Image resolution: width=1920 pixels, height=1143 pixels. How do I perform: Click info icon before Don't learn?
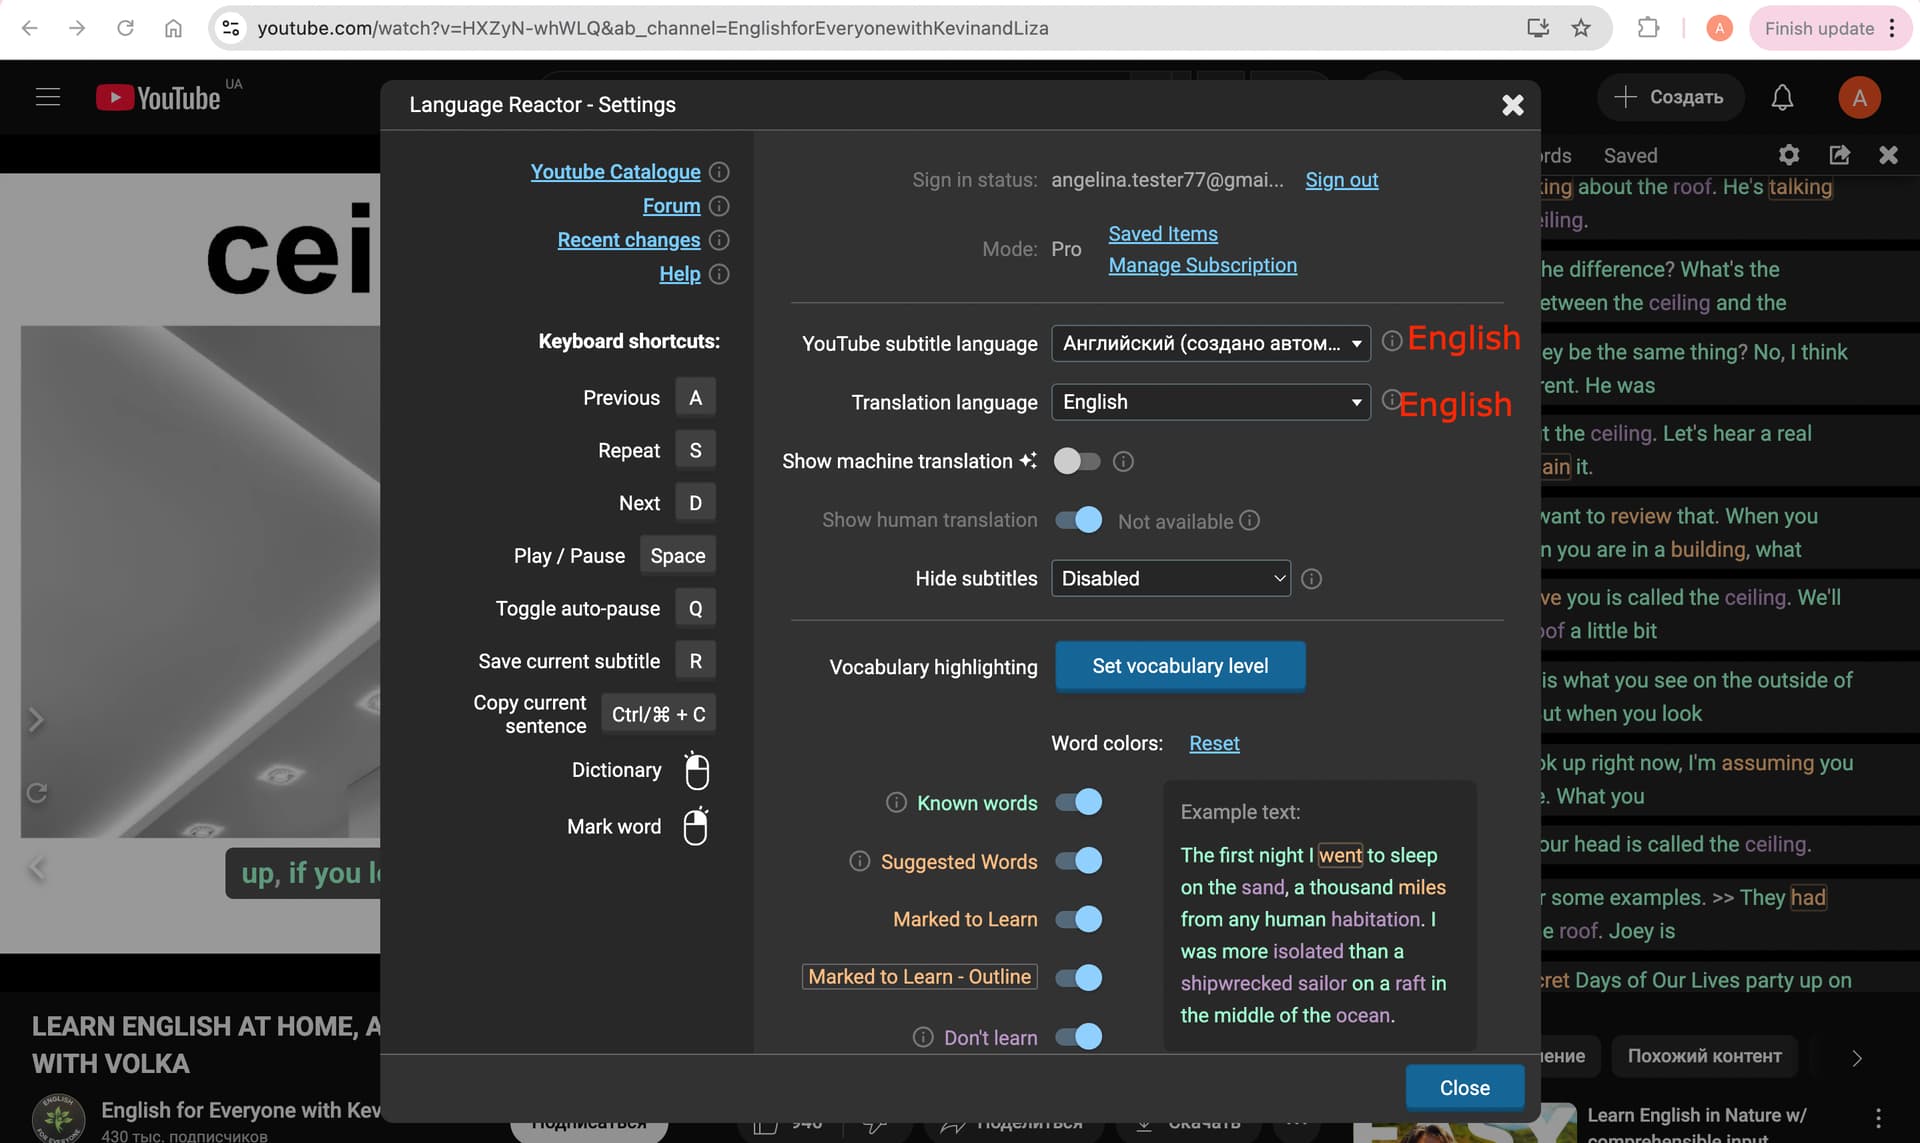(923, 1038)
